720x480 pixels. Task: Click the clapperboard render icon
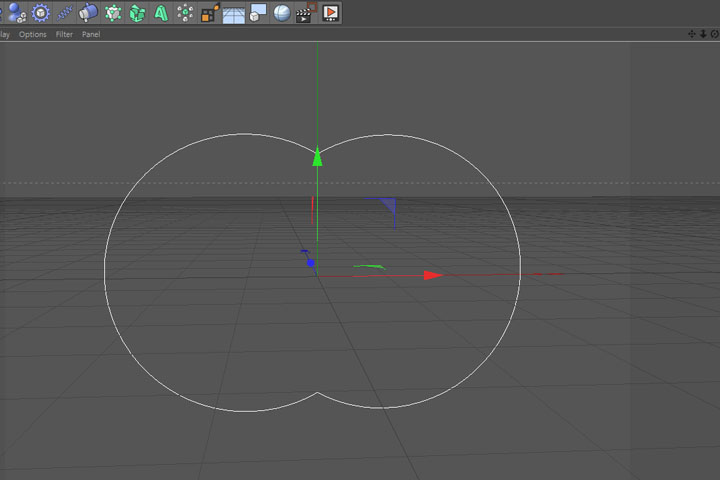pyautogui.click(x=306, y=12)
